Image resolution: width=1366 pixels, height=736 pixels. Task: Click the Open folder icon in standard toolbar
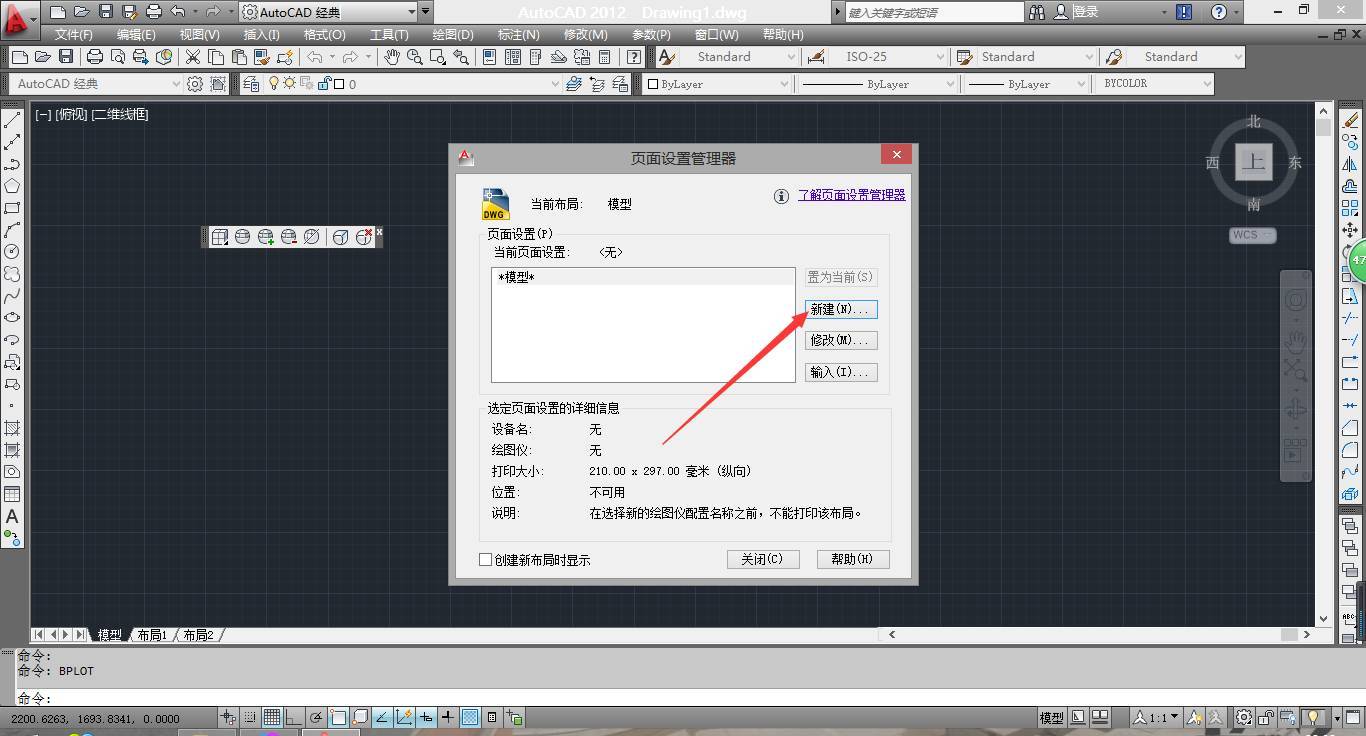pyautogui.click(x=42, y=57)
